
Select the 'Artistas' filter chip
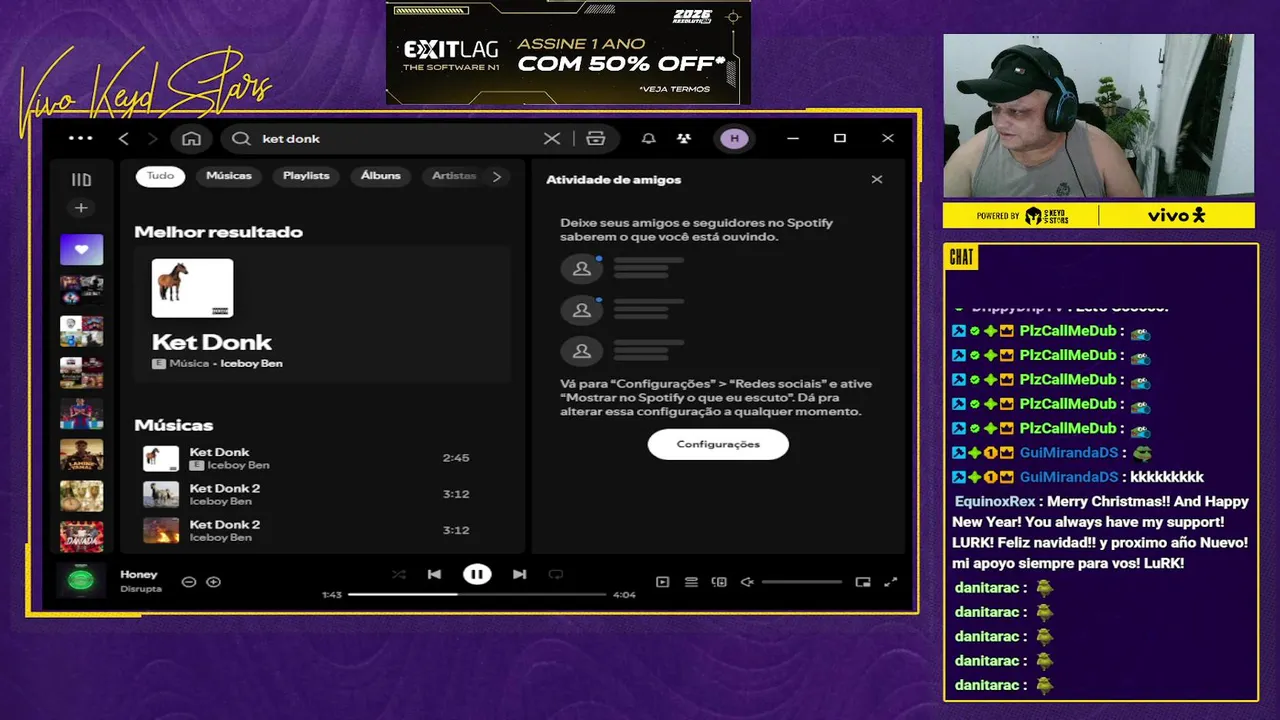(x=453, y=176)
